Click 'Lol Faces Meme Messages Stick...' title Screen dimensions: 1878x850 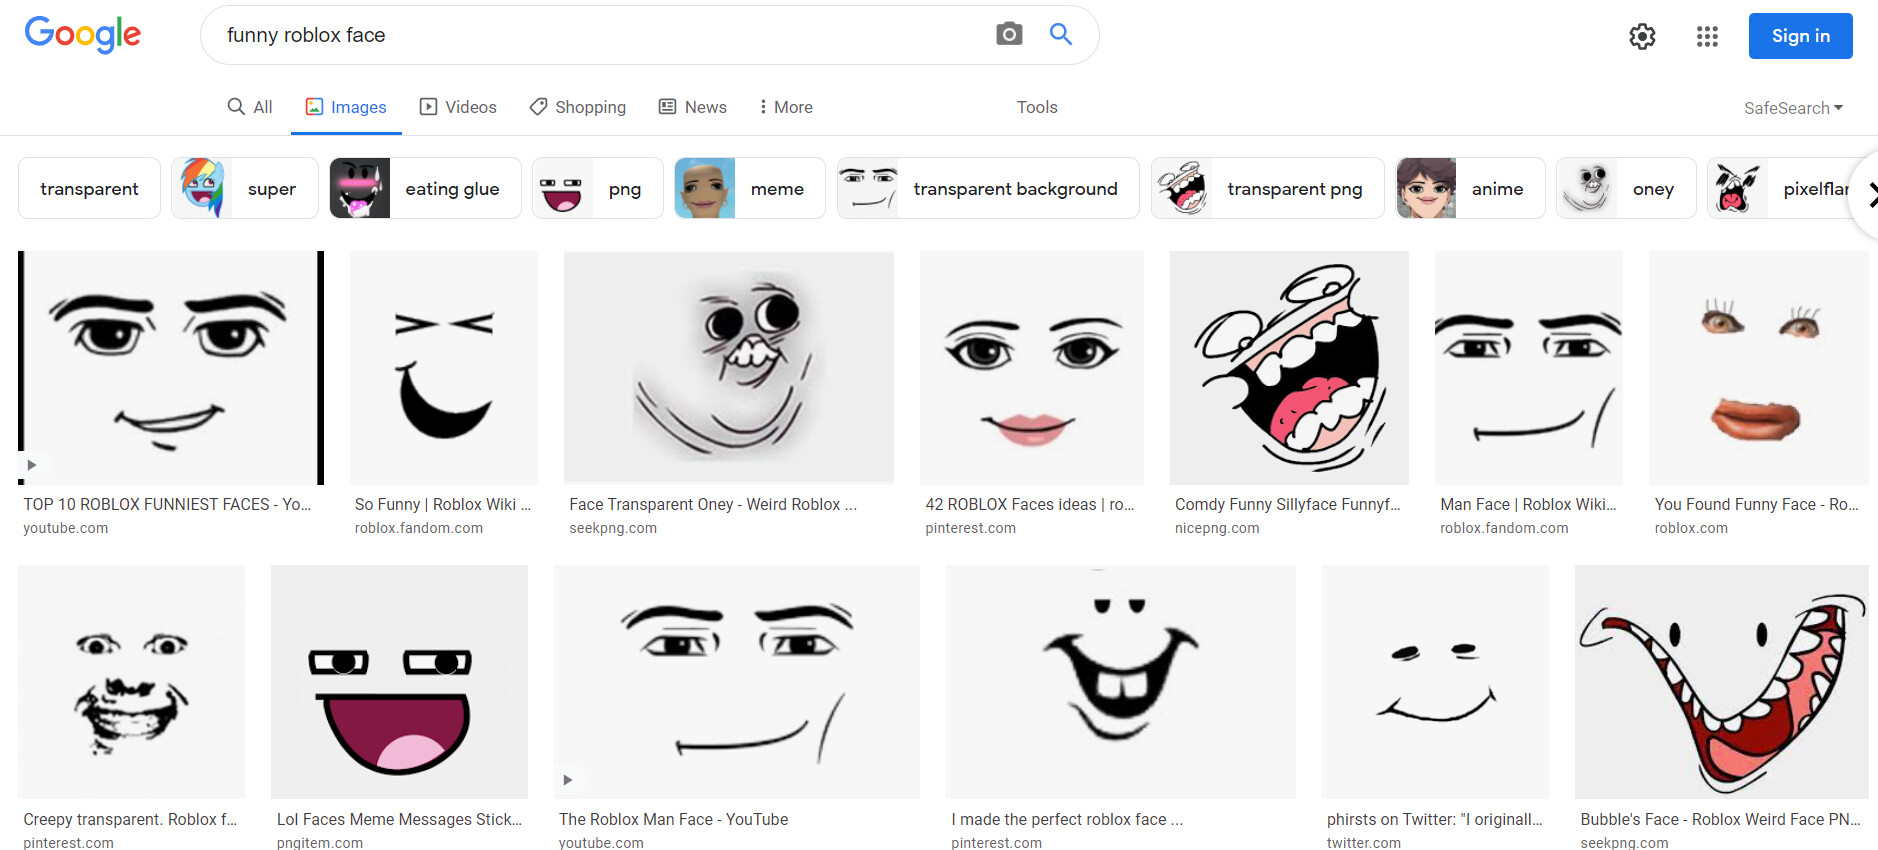click(399, 820)
